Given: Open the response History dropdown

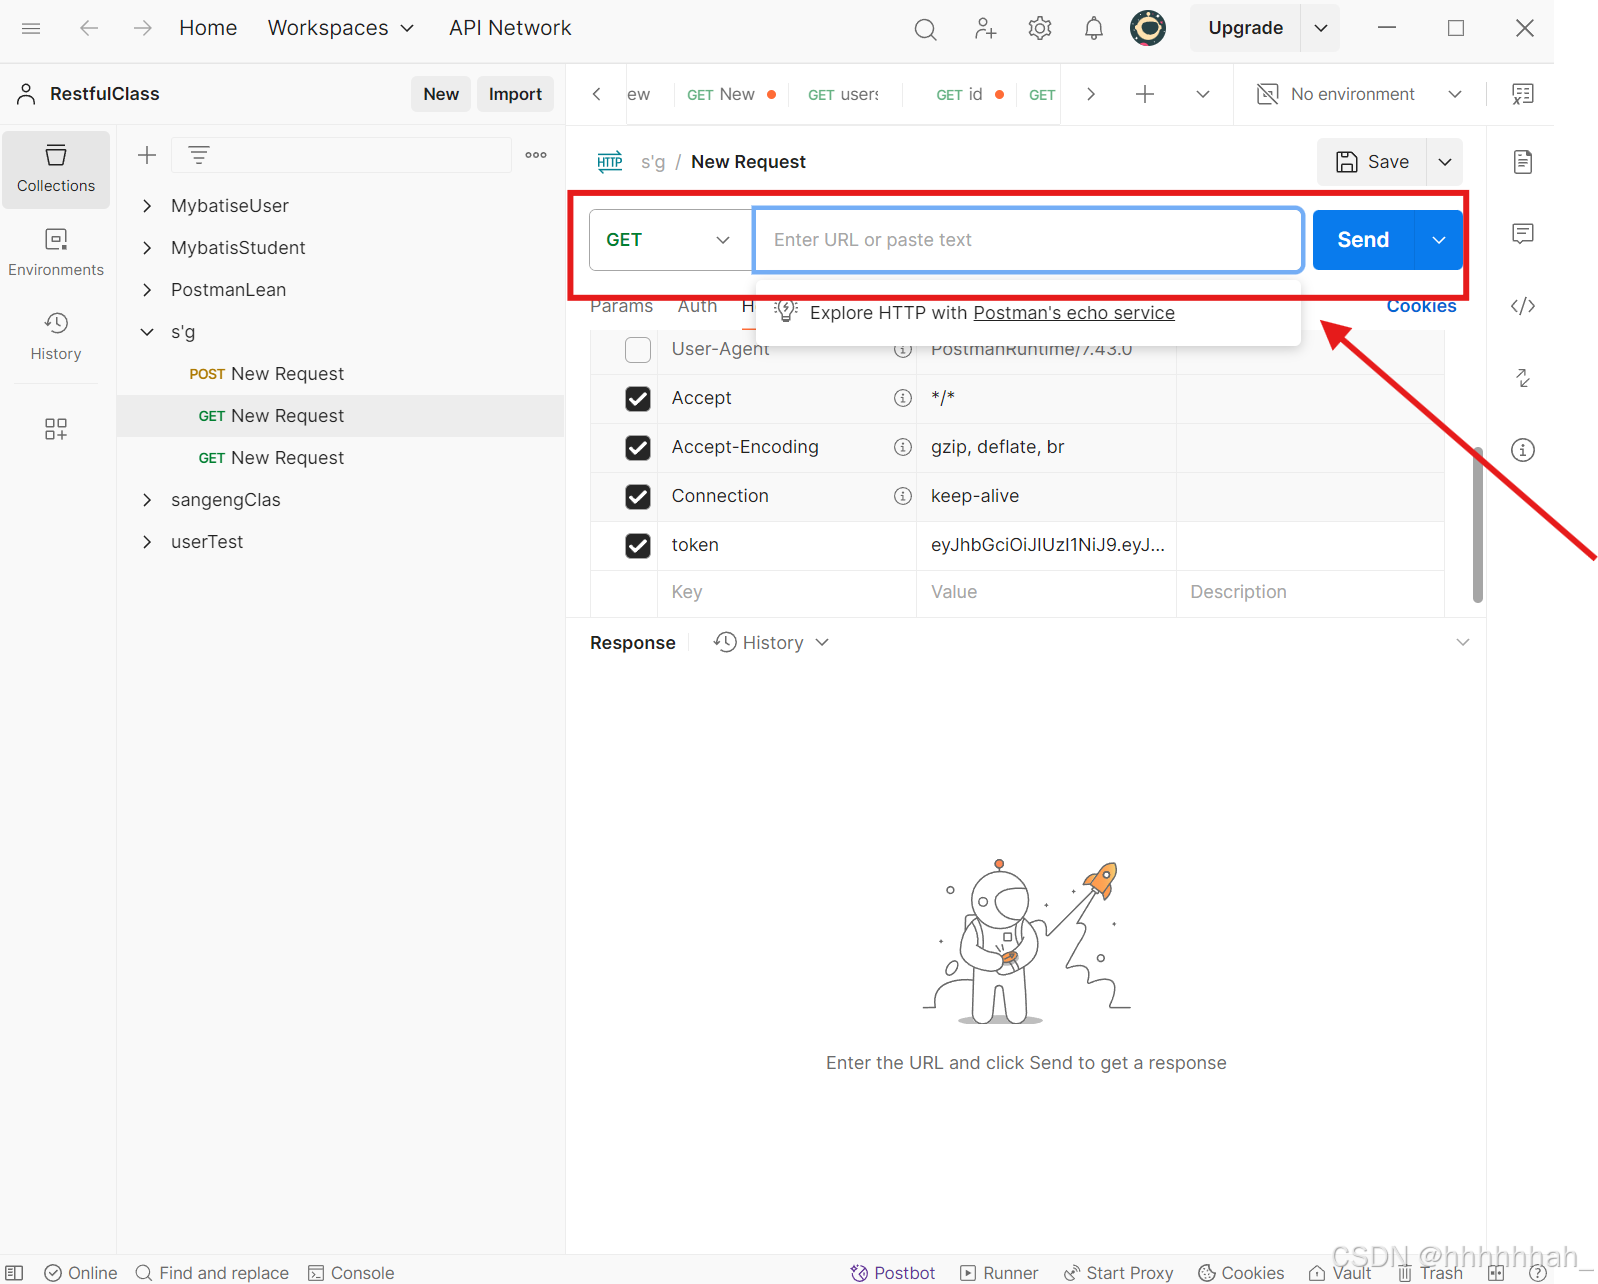Looking at the screenshot, I should click(771, 643).
